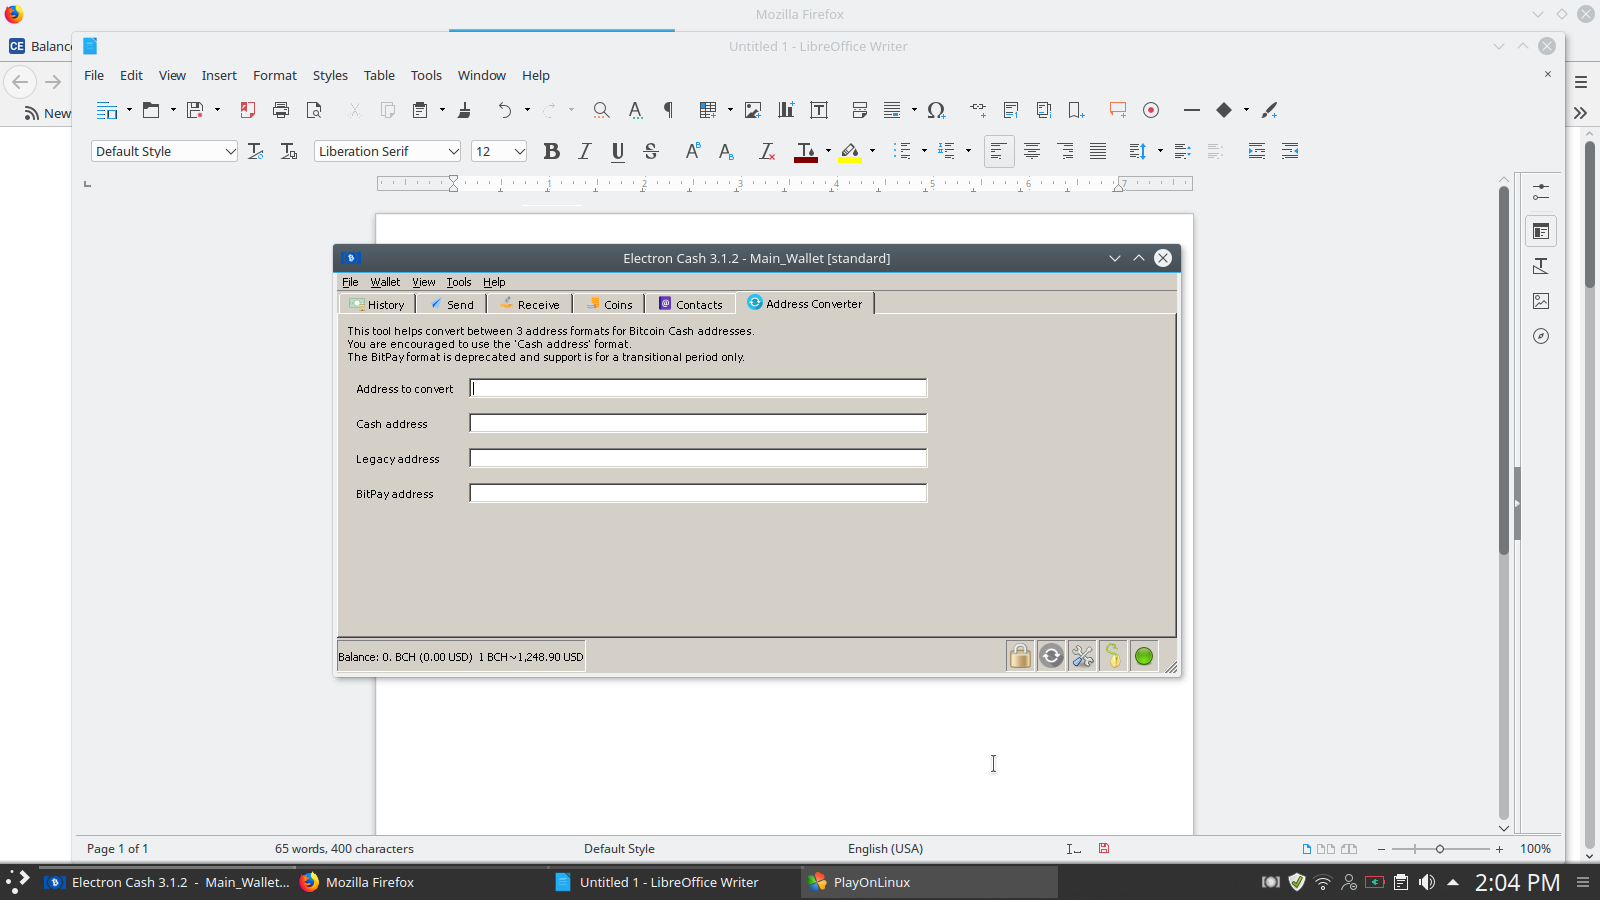Expand the Undo history dropdown arrow
The width and height of the screenshot is (1600, 900).
[x=527, y=110]
